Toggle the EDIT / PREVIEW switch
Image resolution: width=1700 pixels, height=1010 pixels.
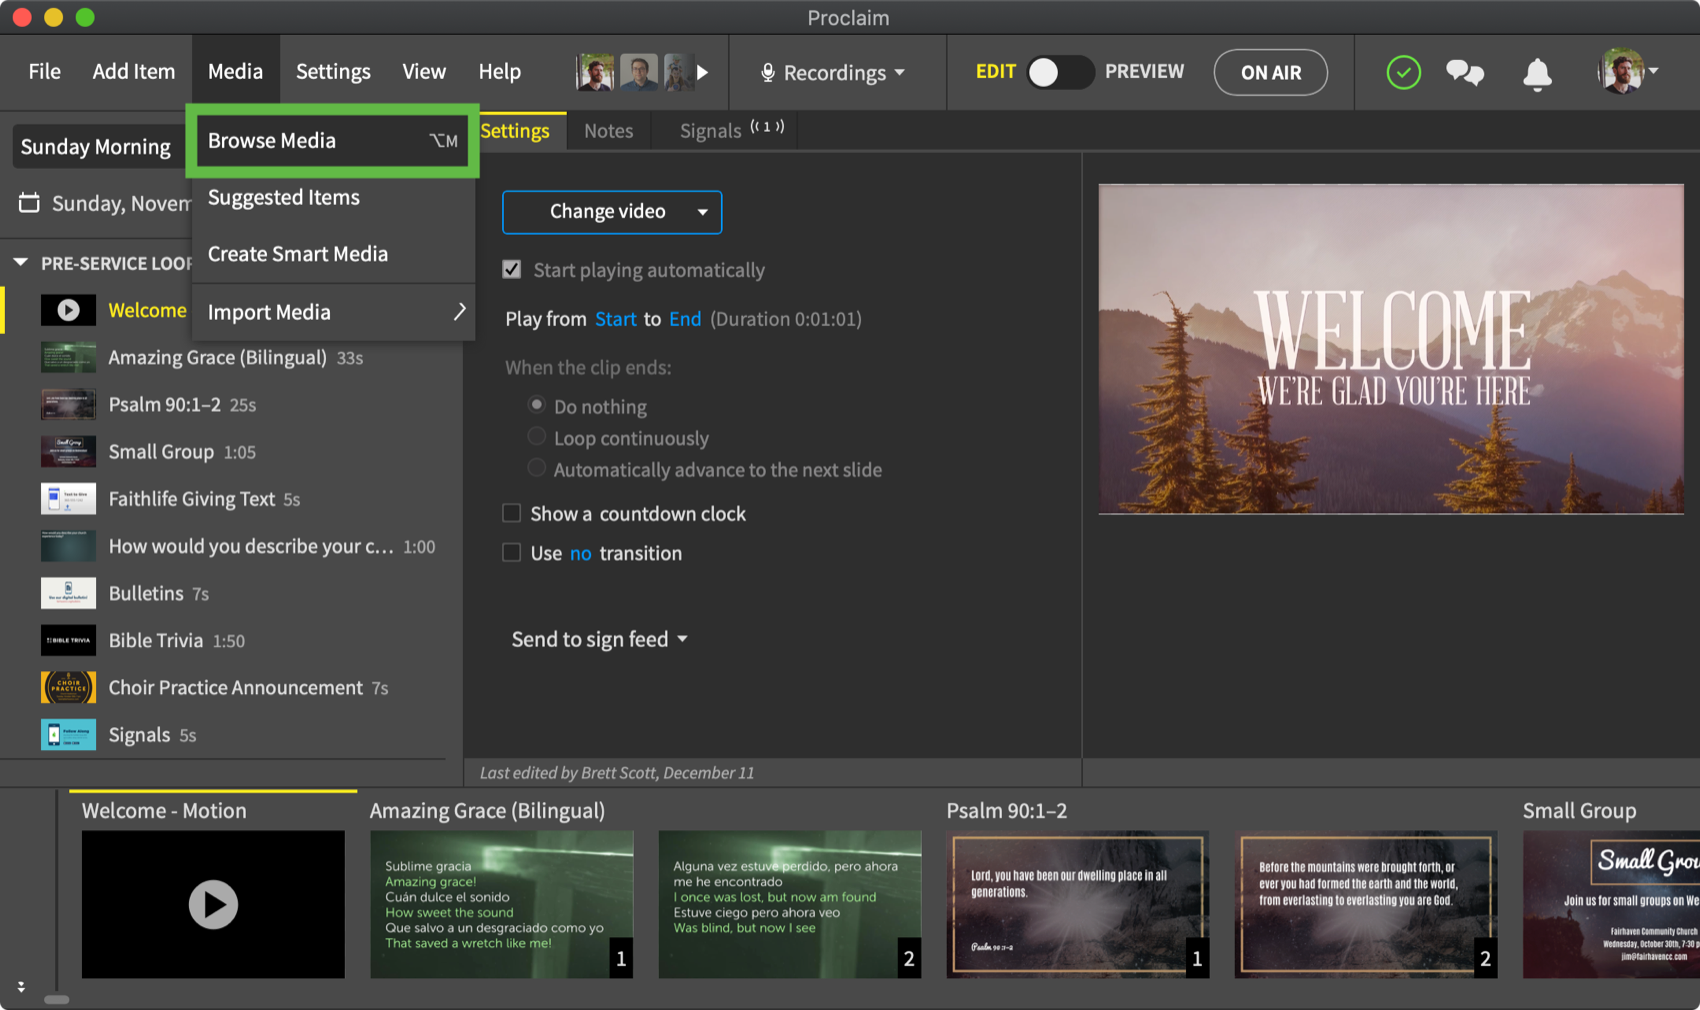point(1059,72)
